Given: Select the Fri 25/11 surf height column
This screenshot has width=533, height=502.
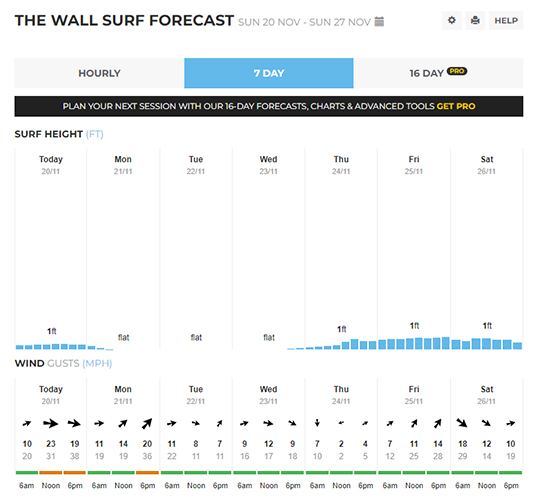Looking at the screenshot, I should pos(414,248).
